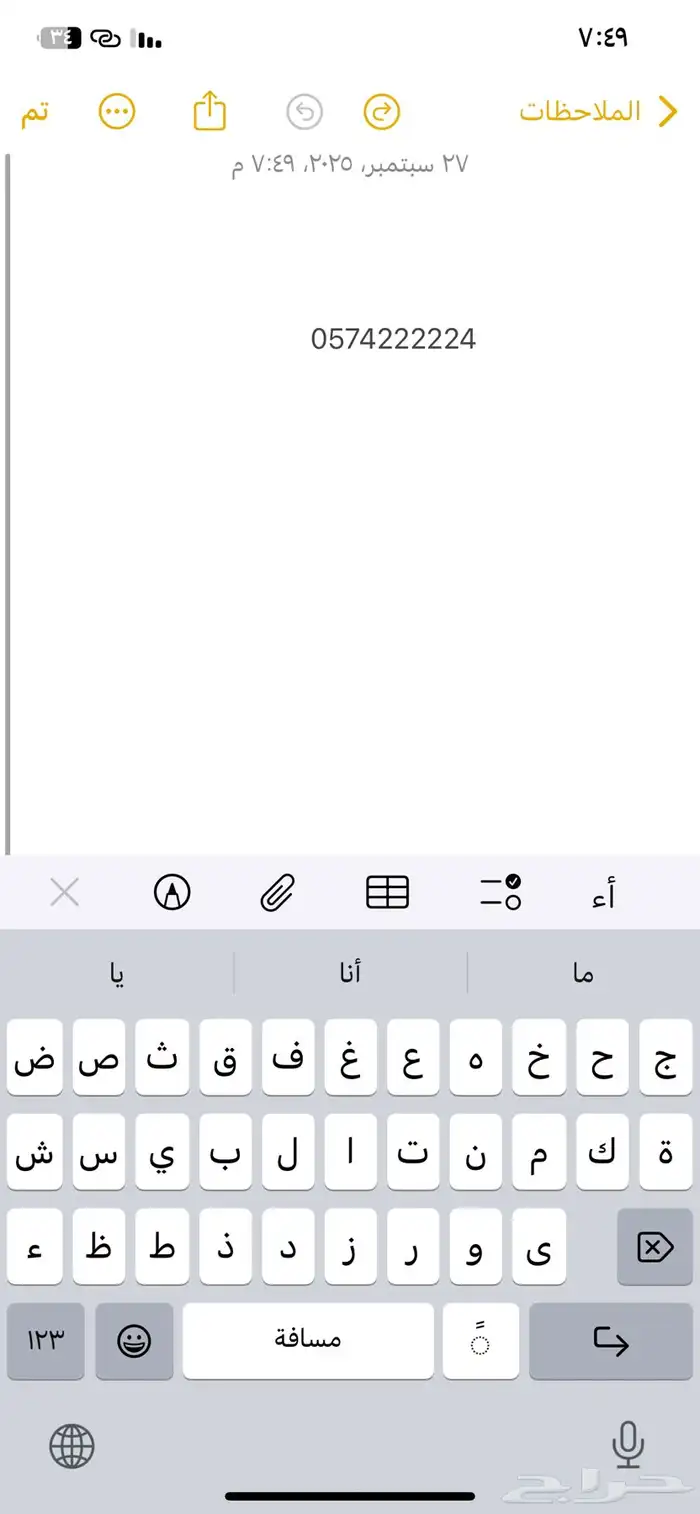Viewport: 700px width, 1514px height.
Task: Tap the phone number text in note
Action: pyautogui.click(x=393, y=340)
